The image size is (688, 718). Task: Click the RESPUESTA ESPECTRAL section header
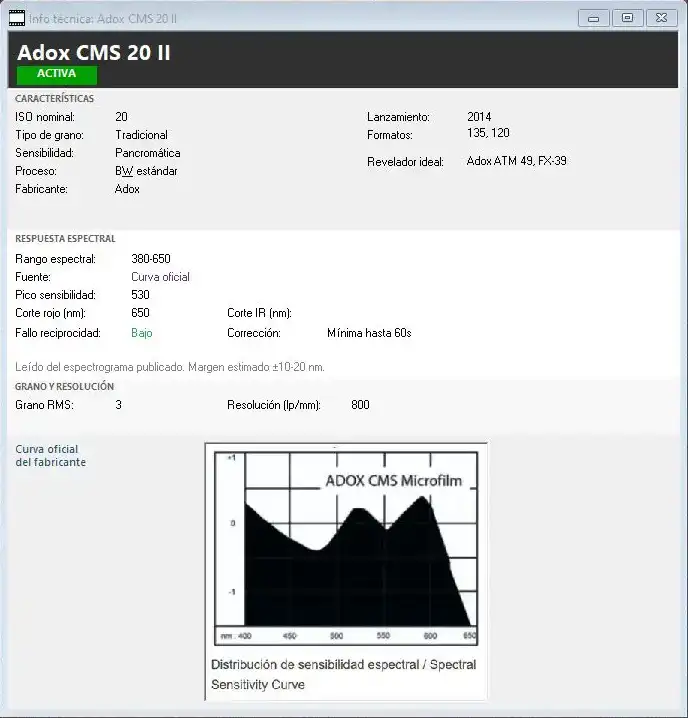(66, 239)
